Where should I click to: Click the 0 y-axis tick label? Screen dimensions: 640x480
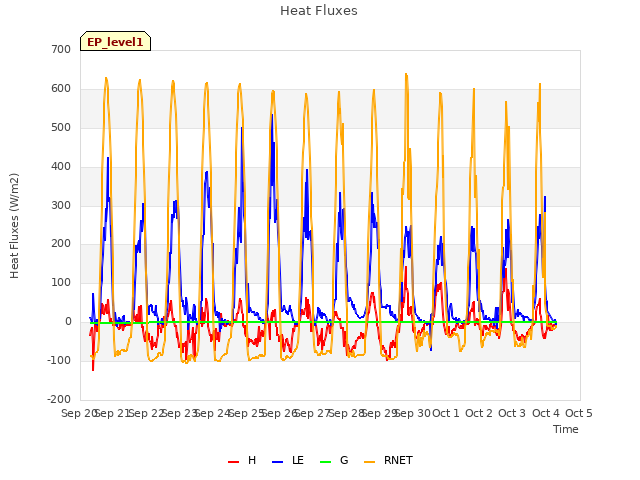tap(68, 322)
